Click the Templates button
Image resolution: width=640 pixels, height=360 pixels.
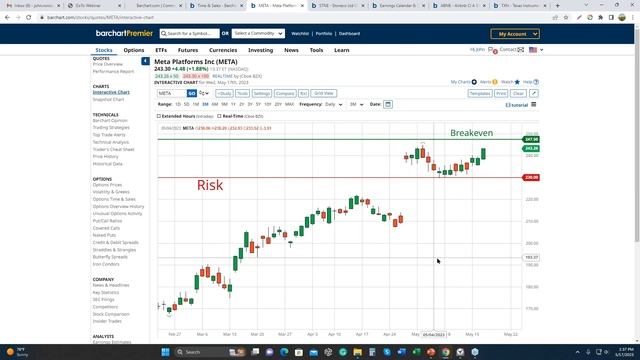click(x=480, y=93)
